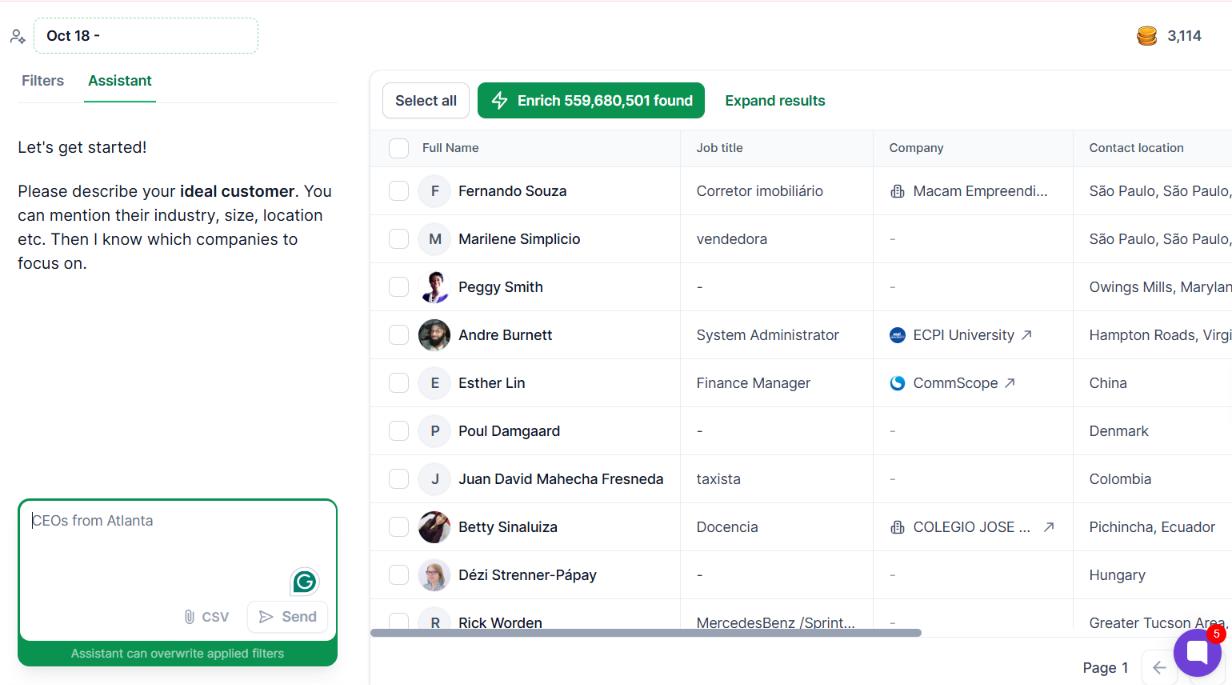Image resolution: width=1232 pixels, height=685 pixels.
Task: Check the Andre Burnett row checkbox
Action: tap(399, 335)
